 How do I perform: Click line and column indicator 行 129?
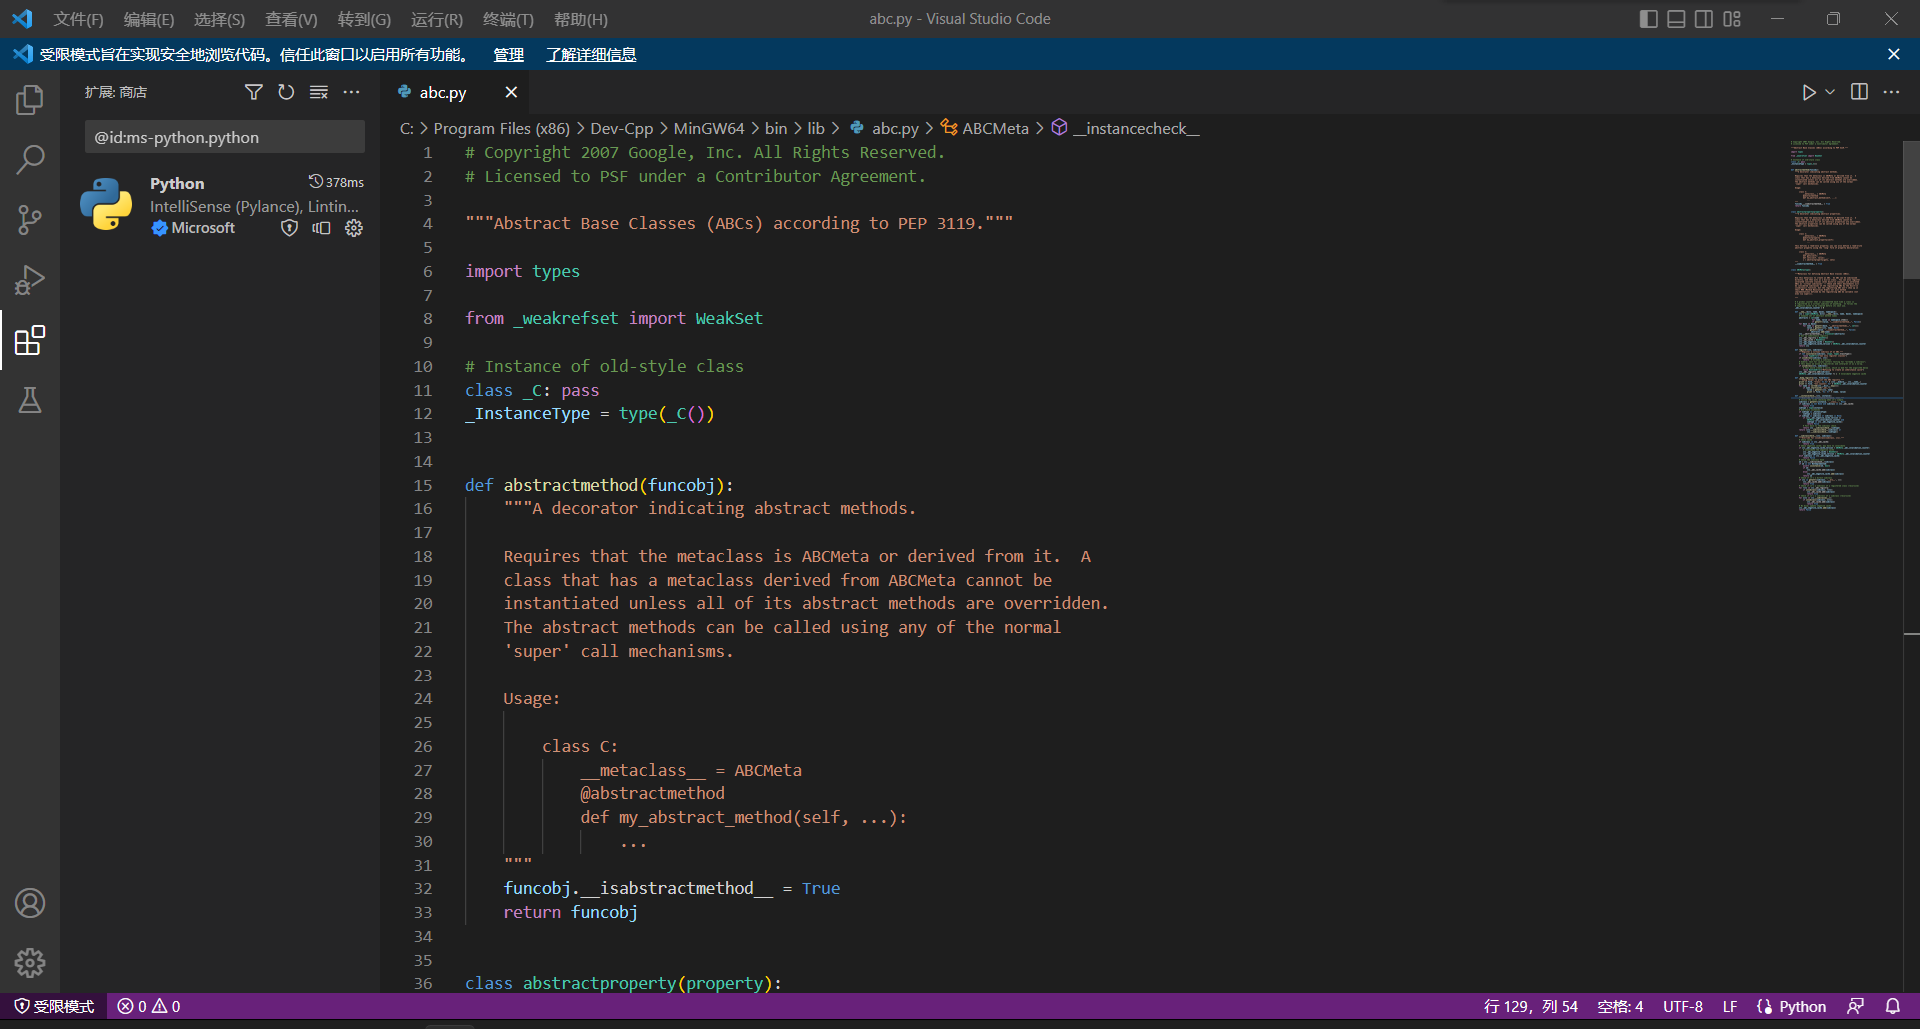pos(1530,1006)
